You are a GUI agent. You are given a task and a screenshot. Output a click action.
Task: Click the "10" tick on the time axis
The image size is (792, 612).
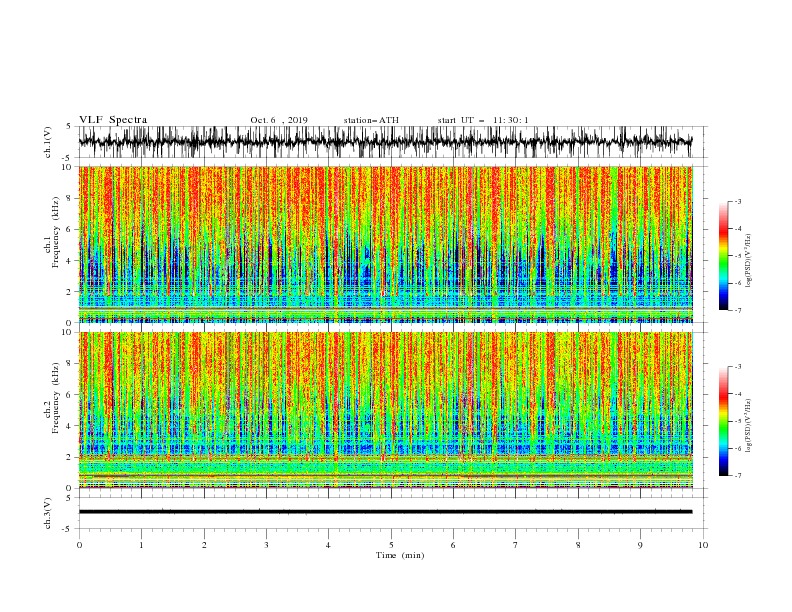703,545
